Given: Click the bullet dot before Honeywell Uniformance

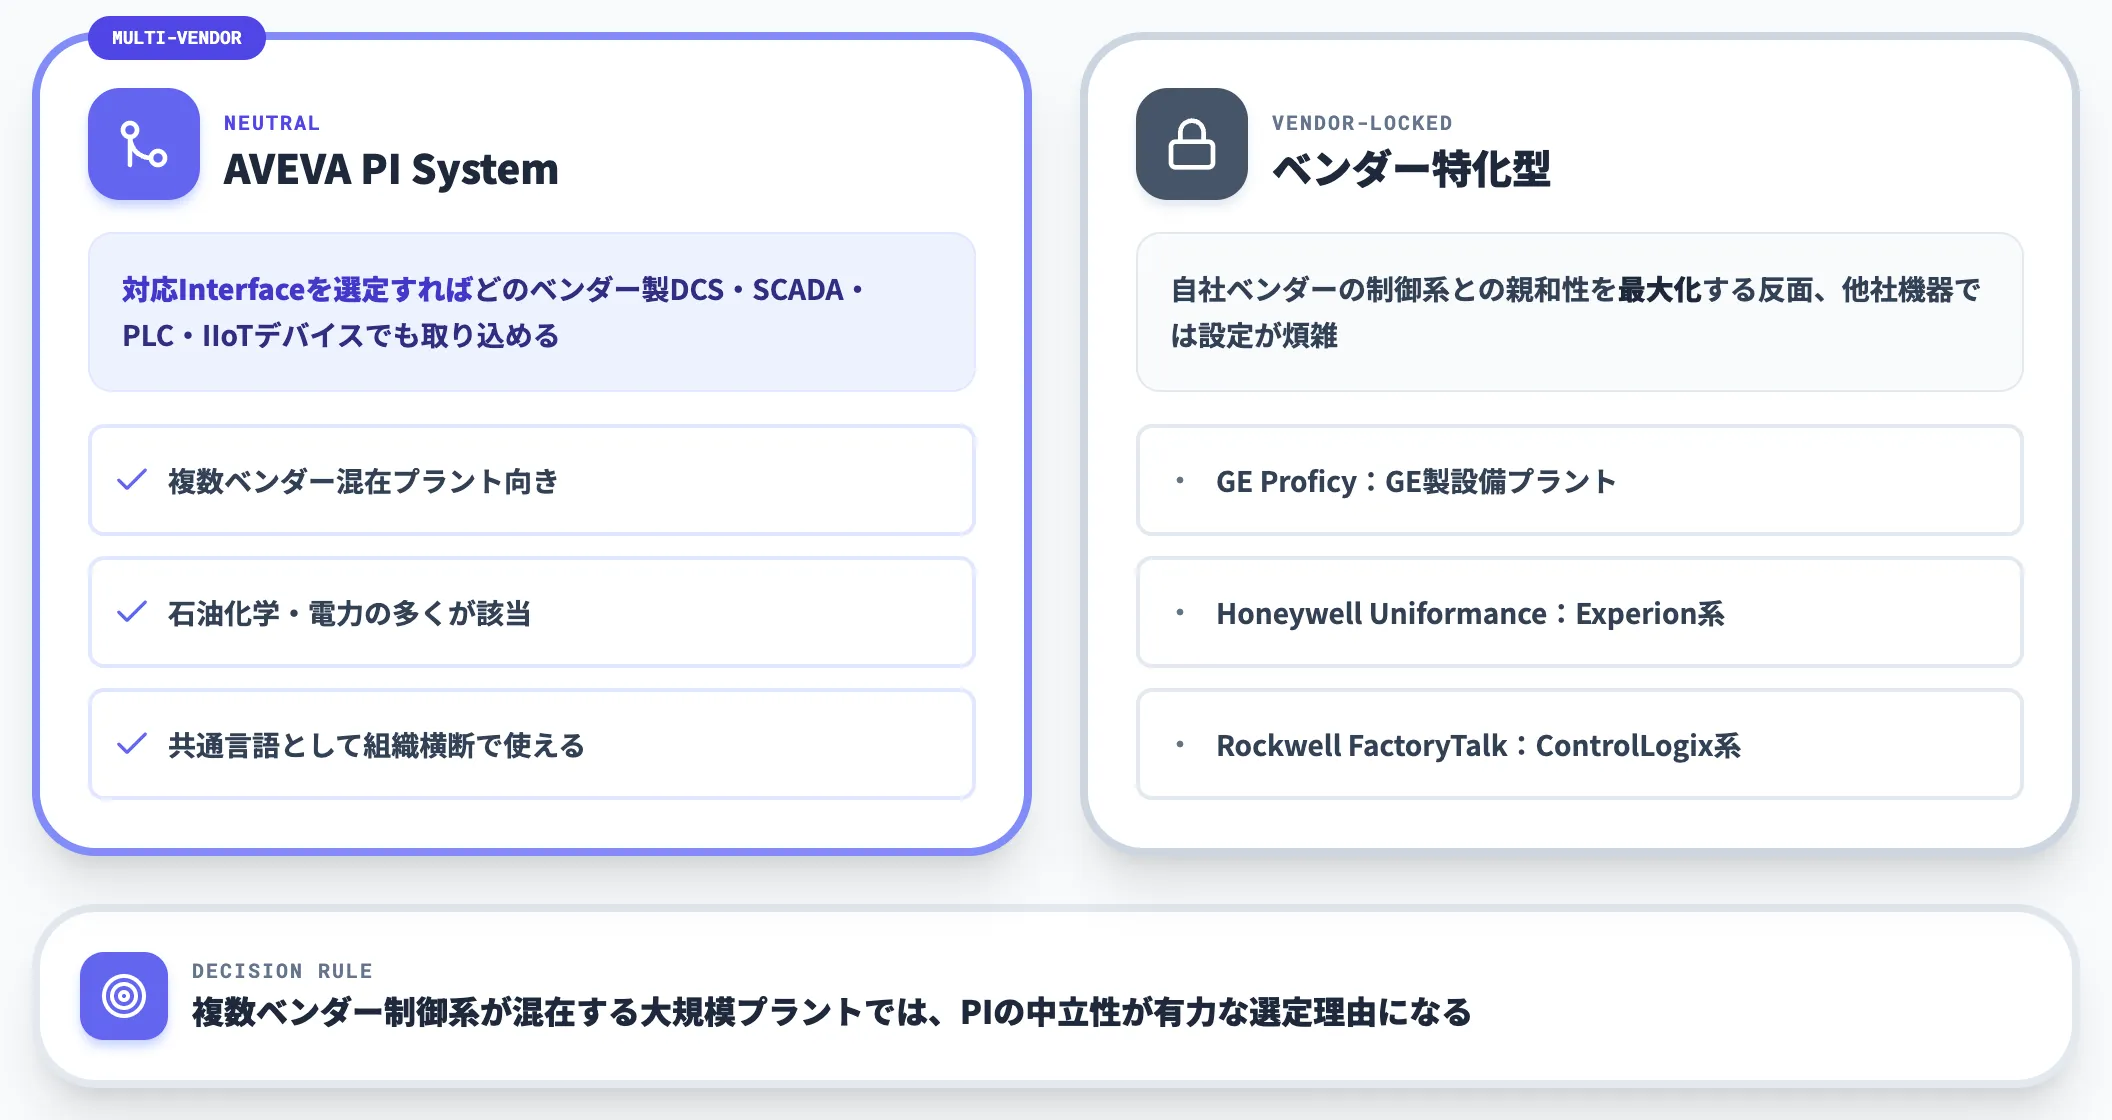Looking at the screenshot, I should click(x=1180, y=612).
